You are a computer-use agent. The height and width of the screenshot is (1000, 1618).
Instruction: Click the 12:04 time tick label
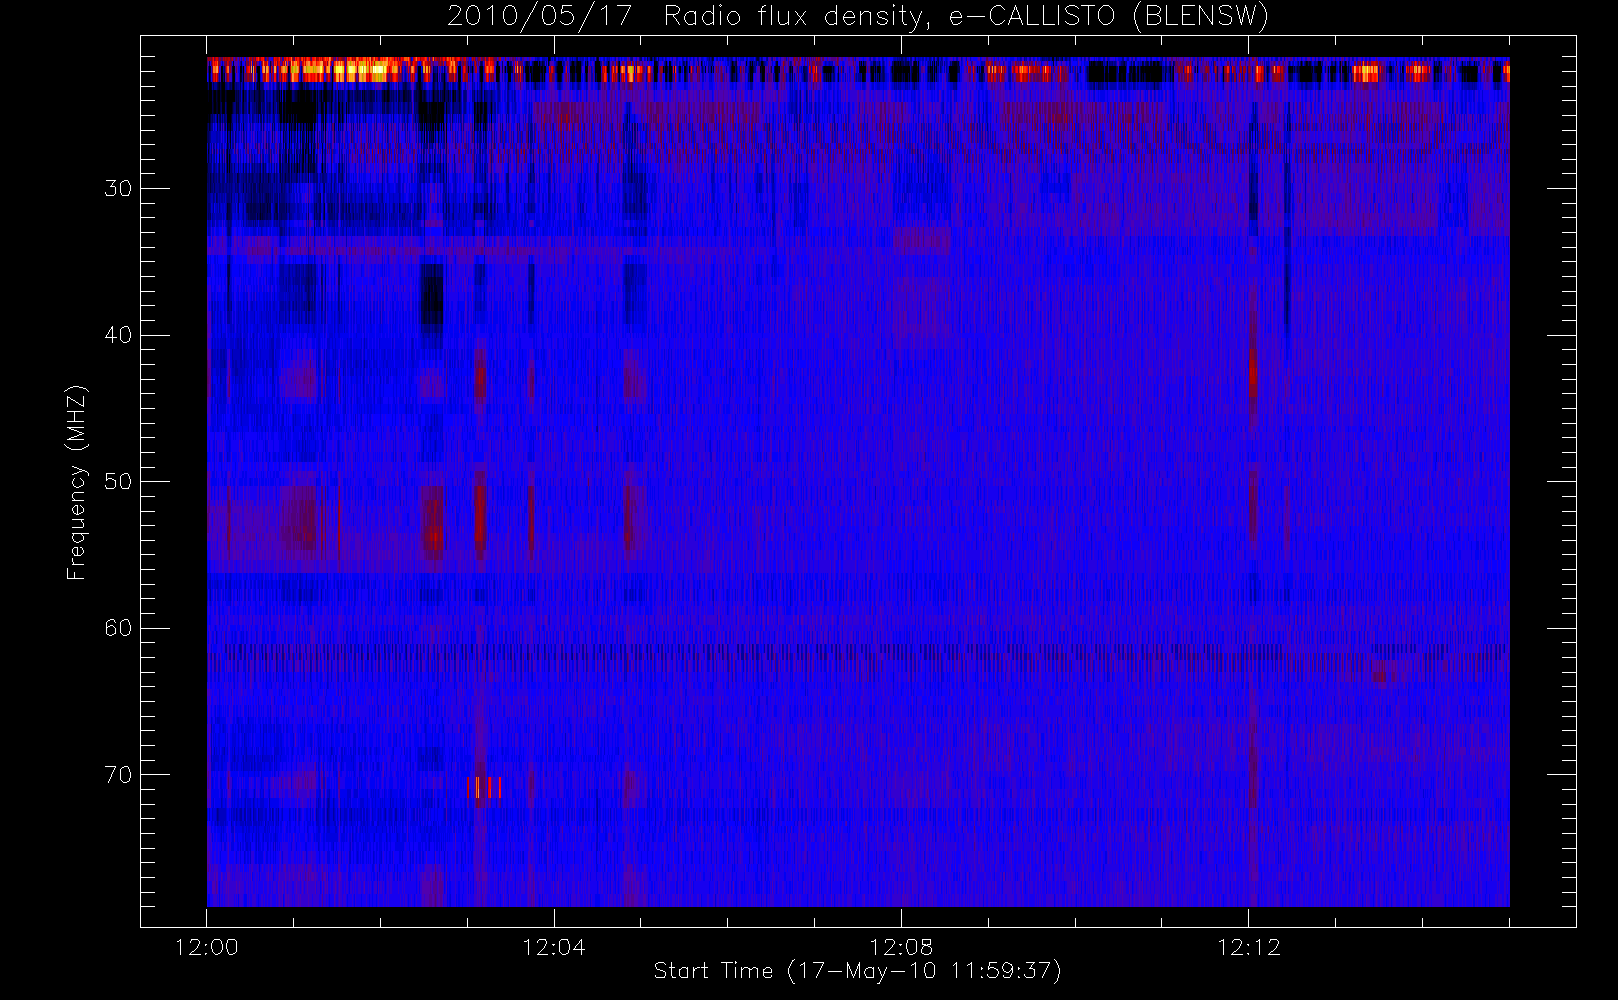553,947
